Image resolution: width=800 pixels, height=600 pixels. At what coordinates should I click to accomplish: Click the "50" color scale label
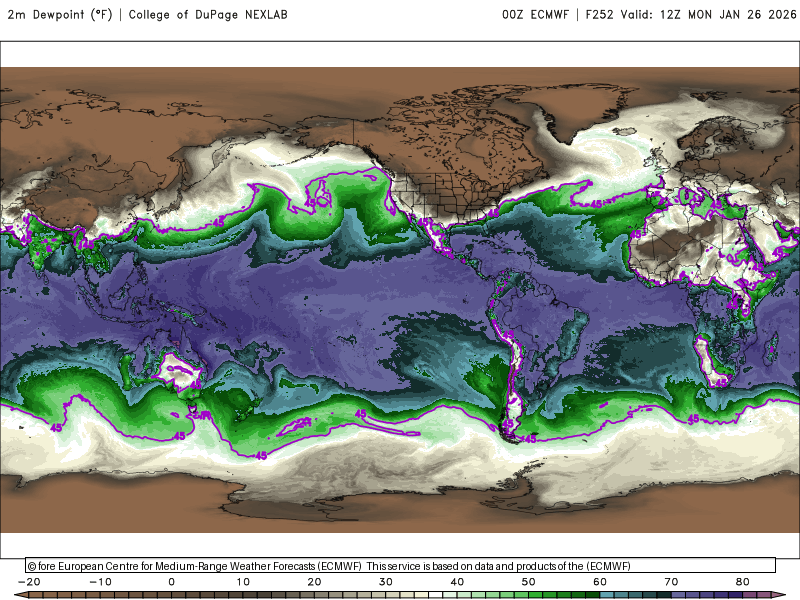[529, 582]
